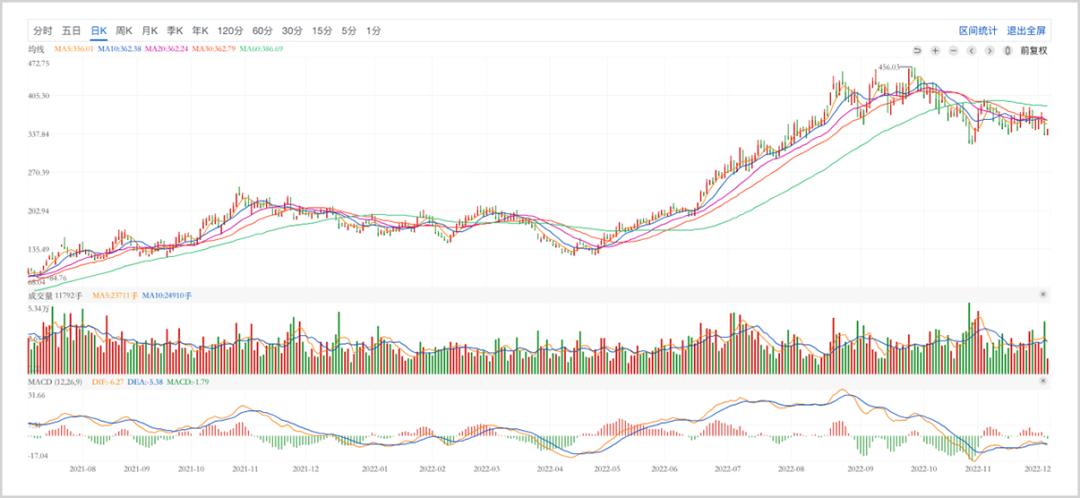Select the 月K monthly chart tab
Viewport: 1080px width, 498px height.
click(x=150, y=30)
